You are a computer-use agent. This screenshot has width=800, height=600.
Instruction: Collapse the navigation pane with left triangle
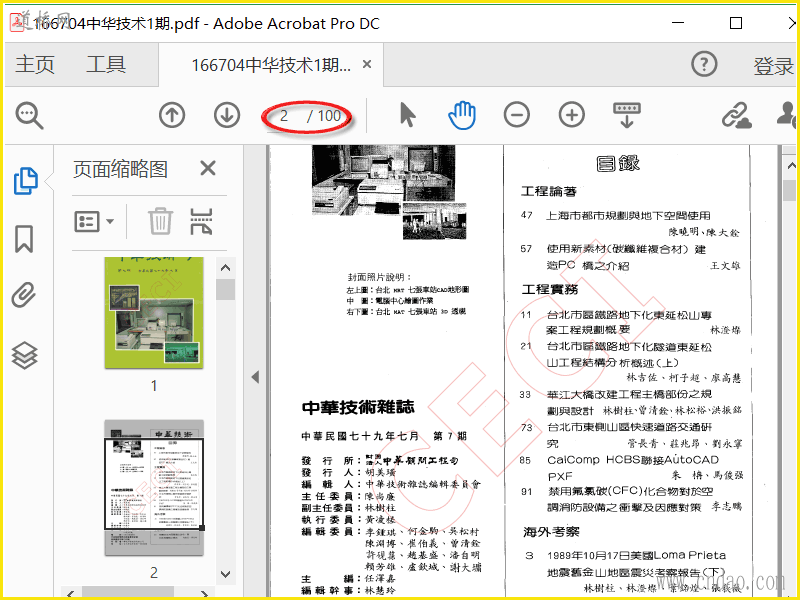pos(256,377)
